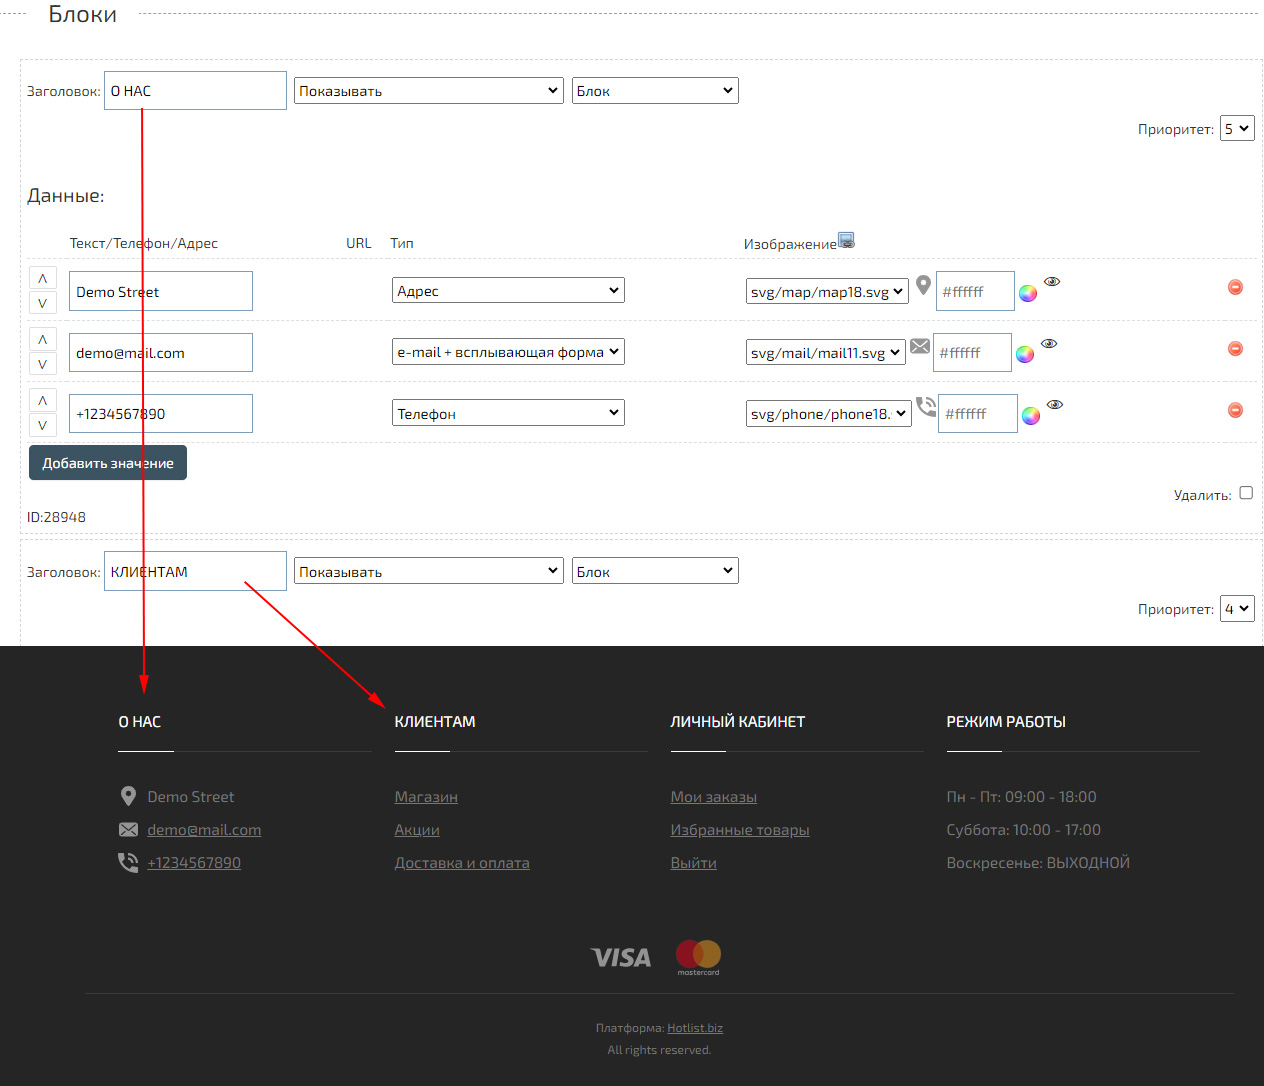The width and height of the screenshot is (1264, 1086).
Task: Open Мои заказы in footer account menu
Action: [x=713, y=797]
